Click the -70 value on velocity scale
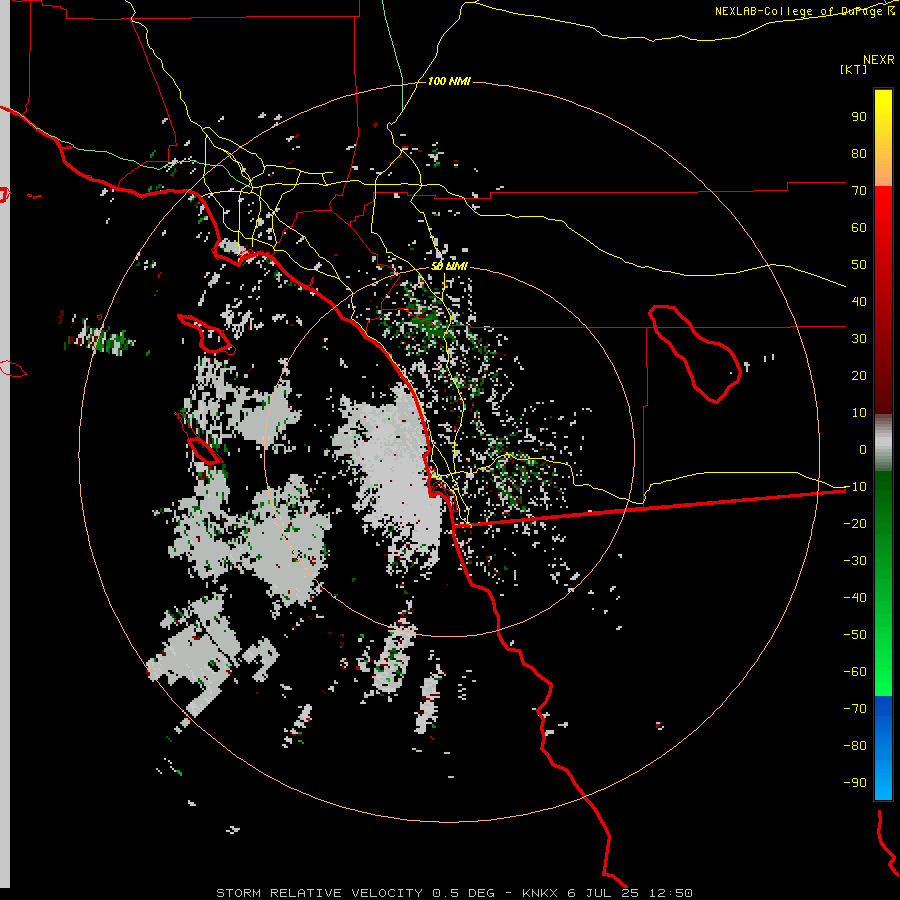This screenshot has height=900, width=900. pos(855,708)
